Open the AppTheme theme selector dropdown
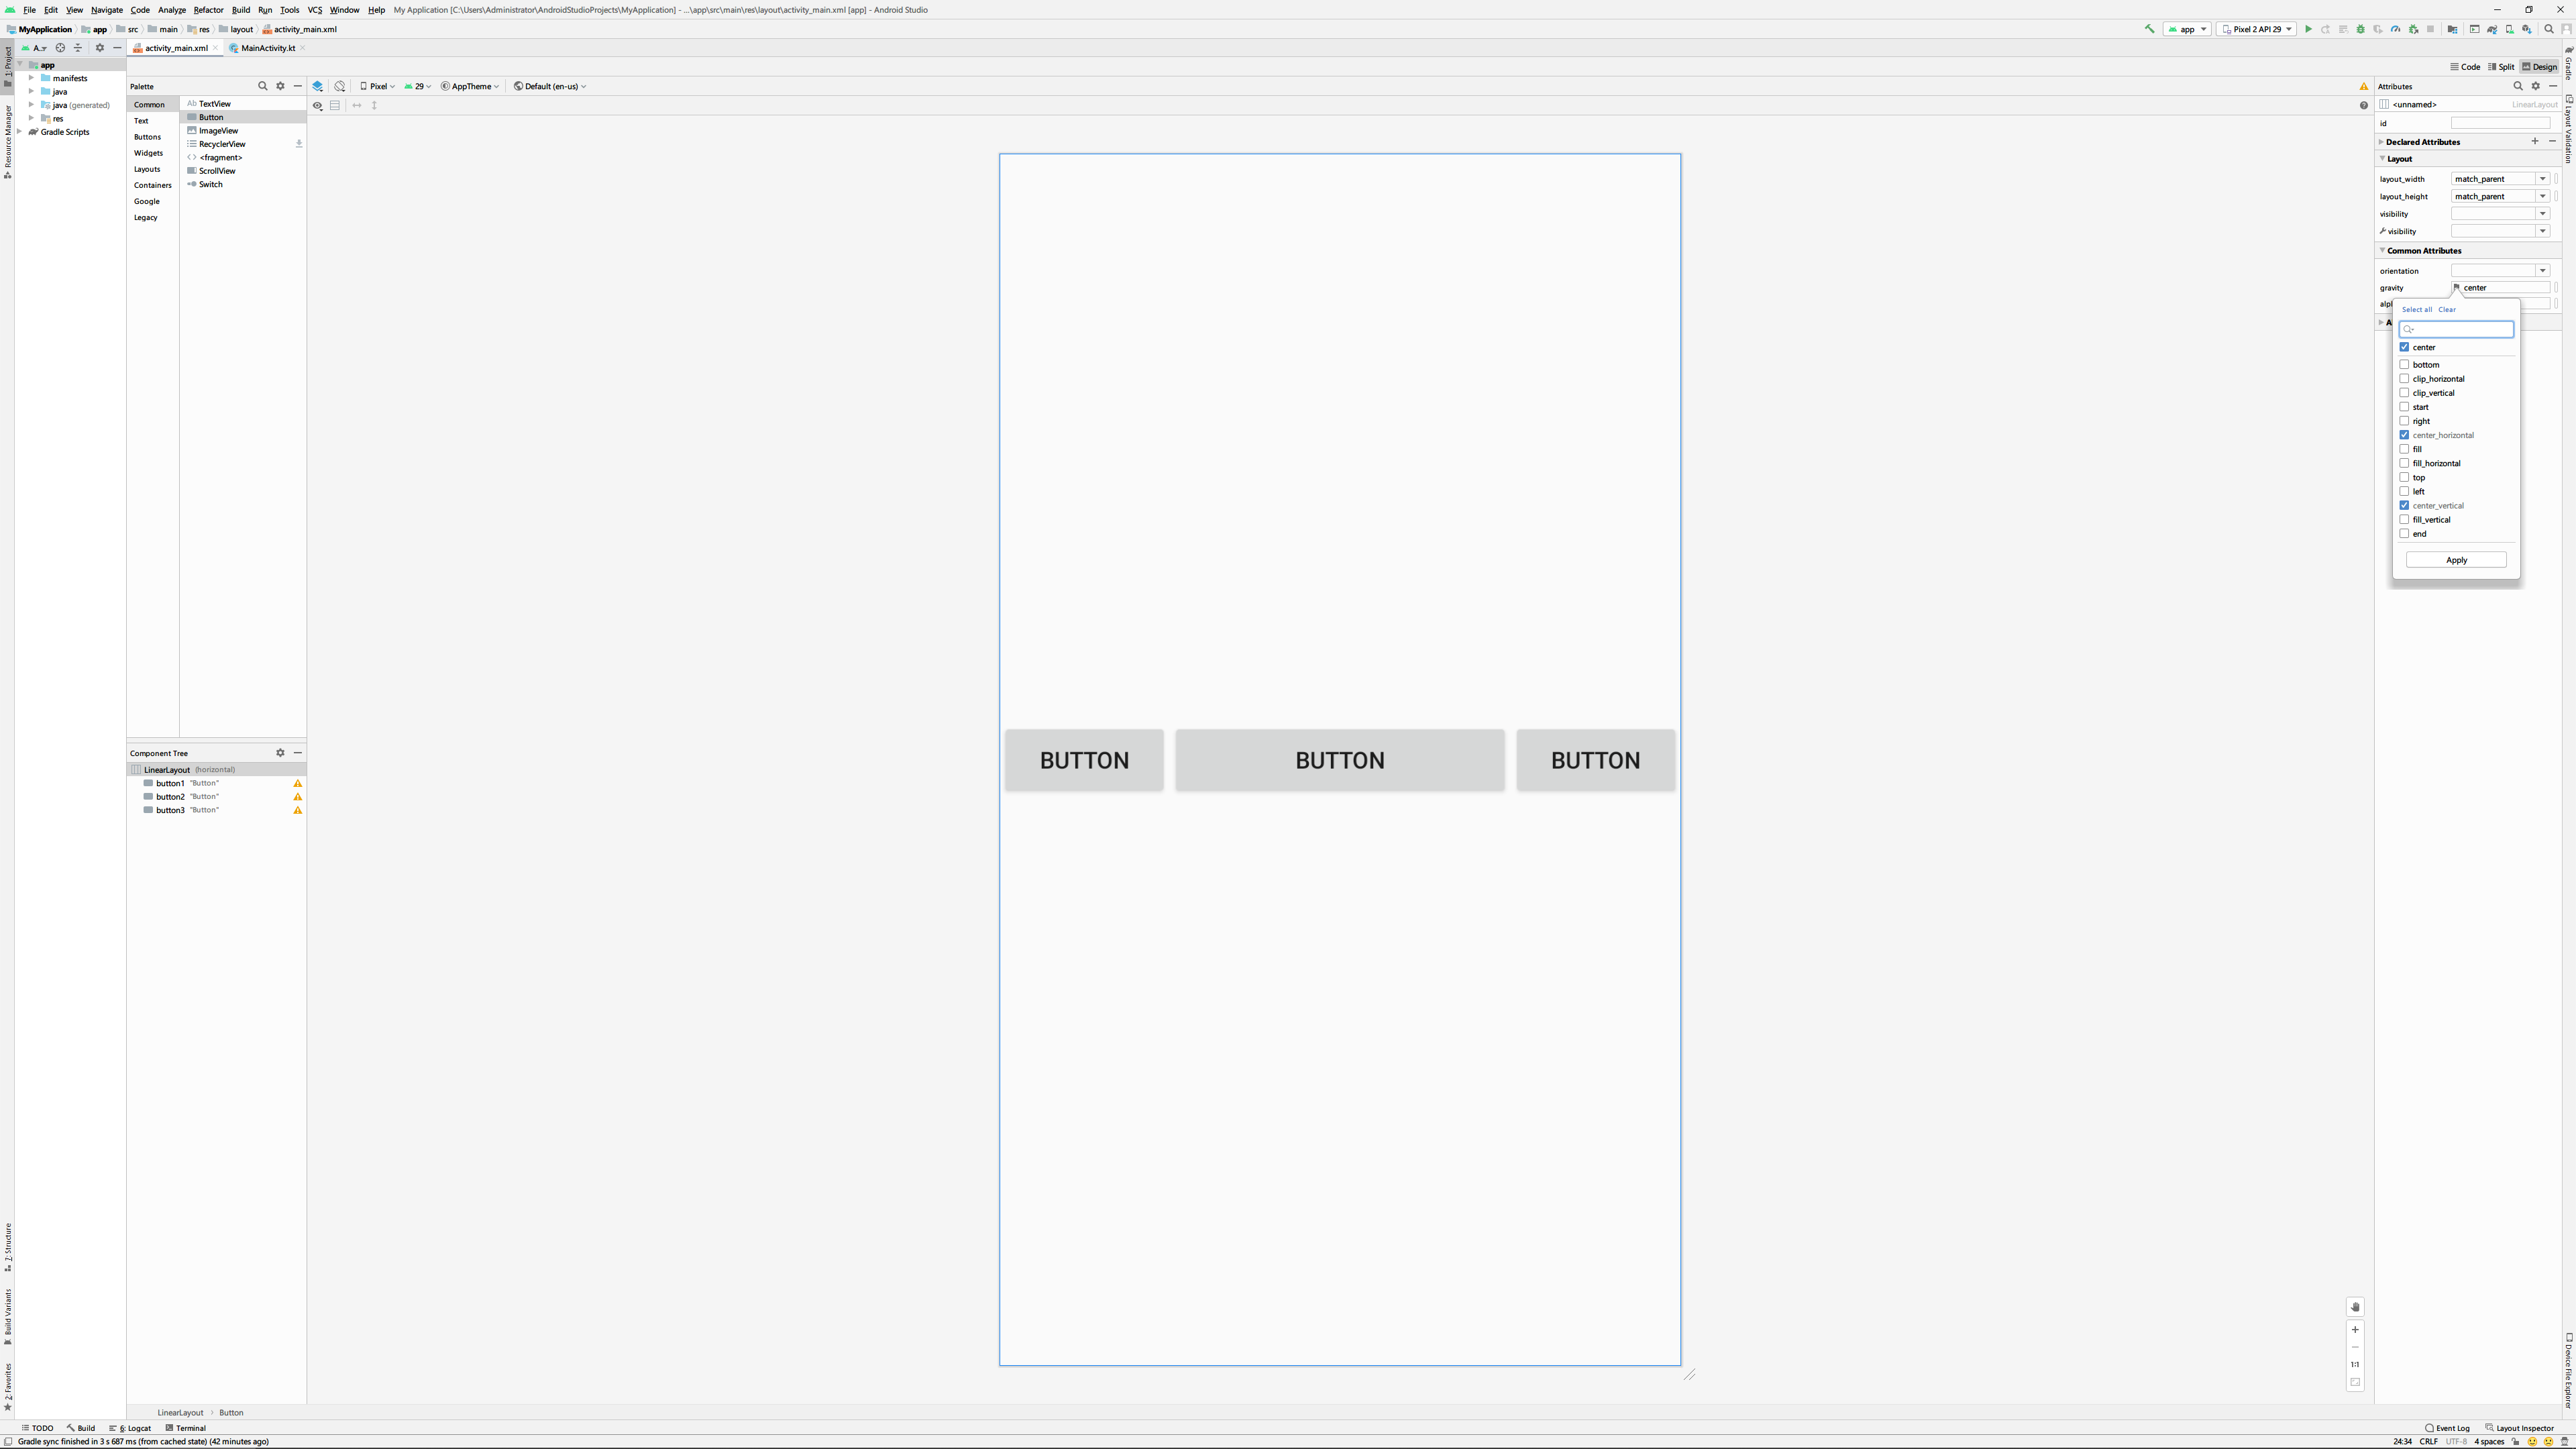The image size is (2576, 1449). (x=470, y=86)
